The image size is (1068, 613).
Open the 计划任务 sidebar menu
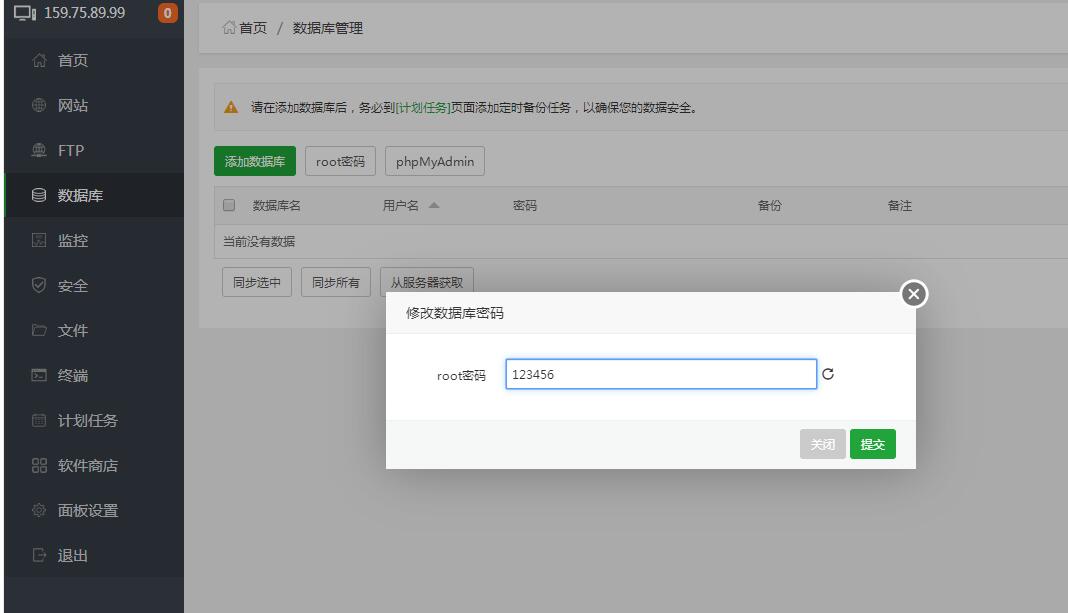point(87,421)
